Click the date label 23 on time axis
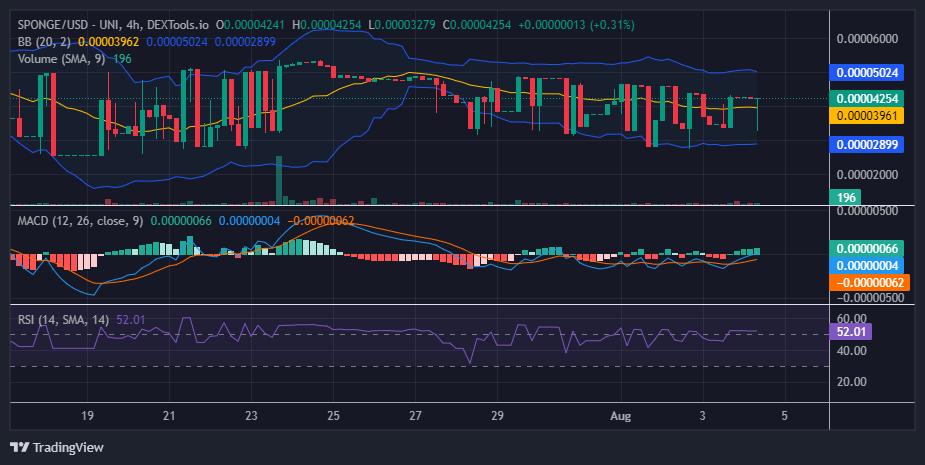Image resolution: width=925 pixels, height=465 pixels. (x=251, y=415)
